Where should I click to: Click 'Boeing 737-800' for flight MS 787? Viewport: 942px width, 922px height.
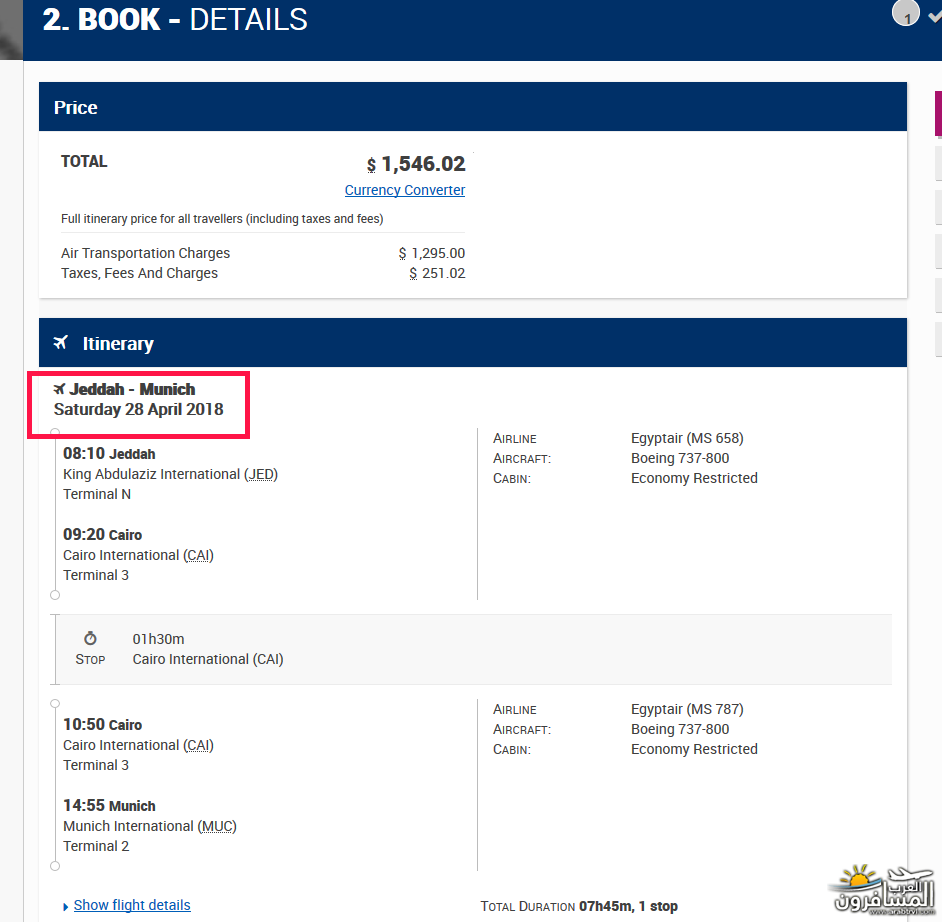click(680, 729)
